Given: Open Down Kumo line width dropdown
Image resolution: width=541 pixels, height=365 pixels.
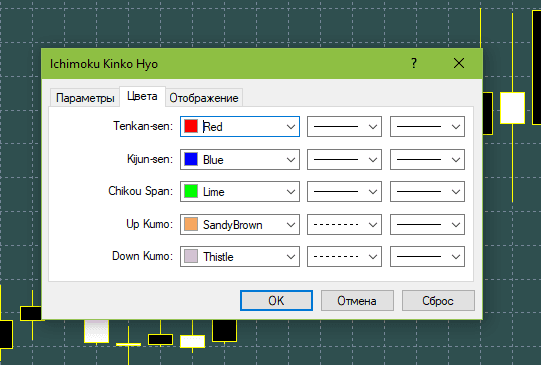Looking at the screenshot, I should click(427, 257).
